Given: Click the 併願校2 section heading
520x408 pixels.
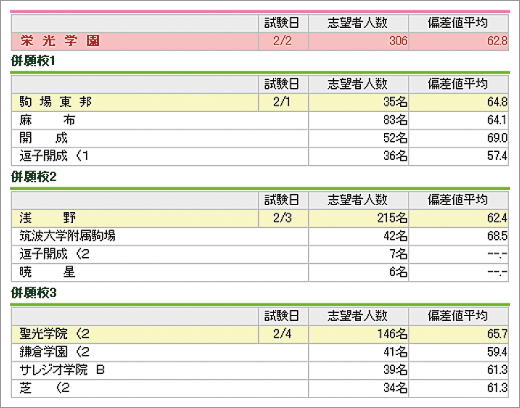Looking at the screenshot, I should [34, 177].
